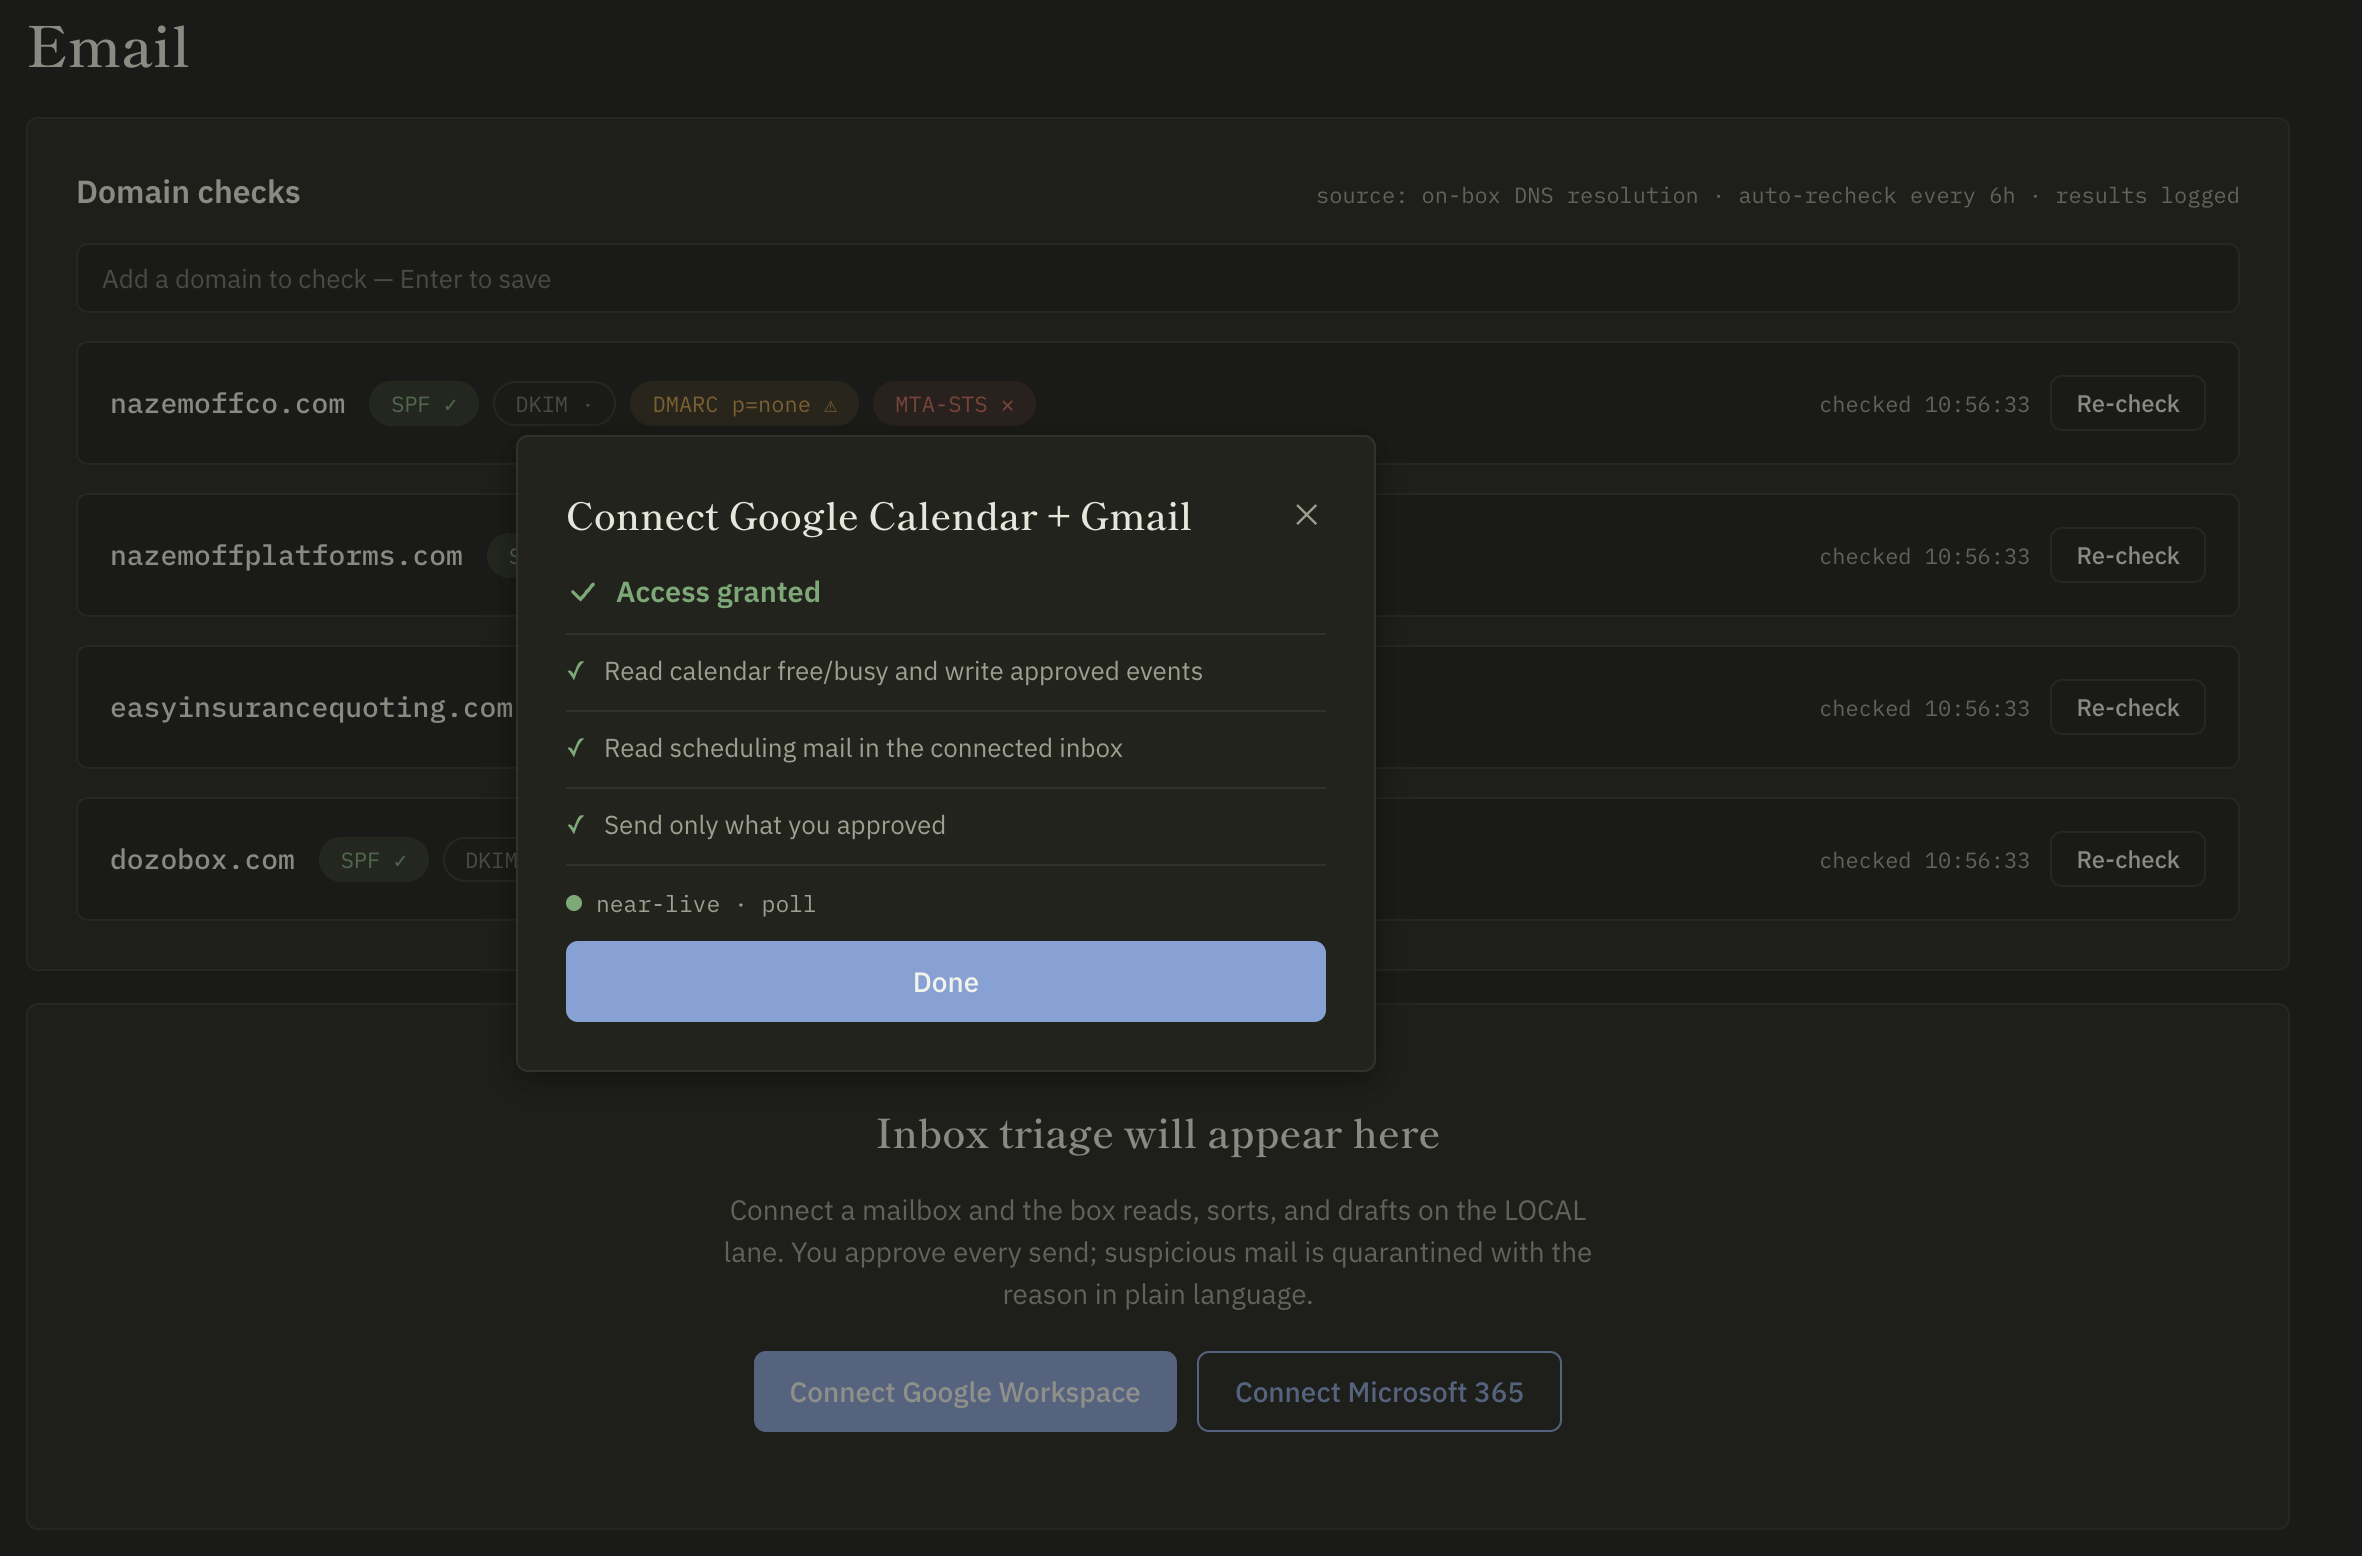This screenshot has width=2362, height=1556.
Task: Click 'Send only what you approved' text
Action: point(774,825)
